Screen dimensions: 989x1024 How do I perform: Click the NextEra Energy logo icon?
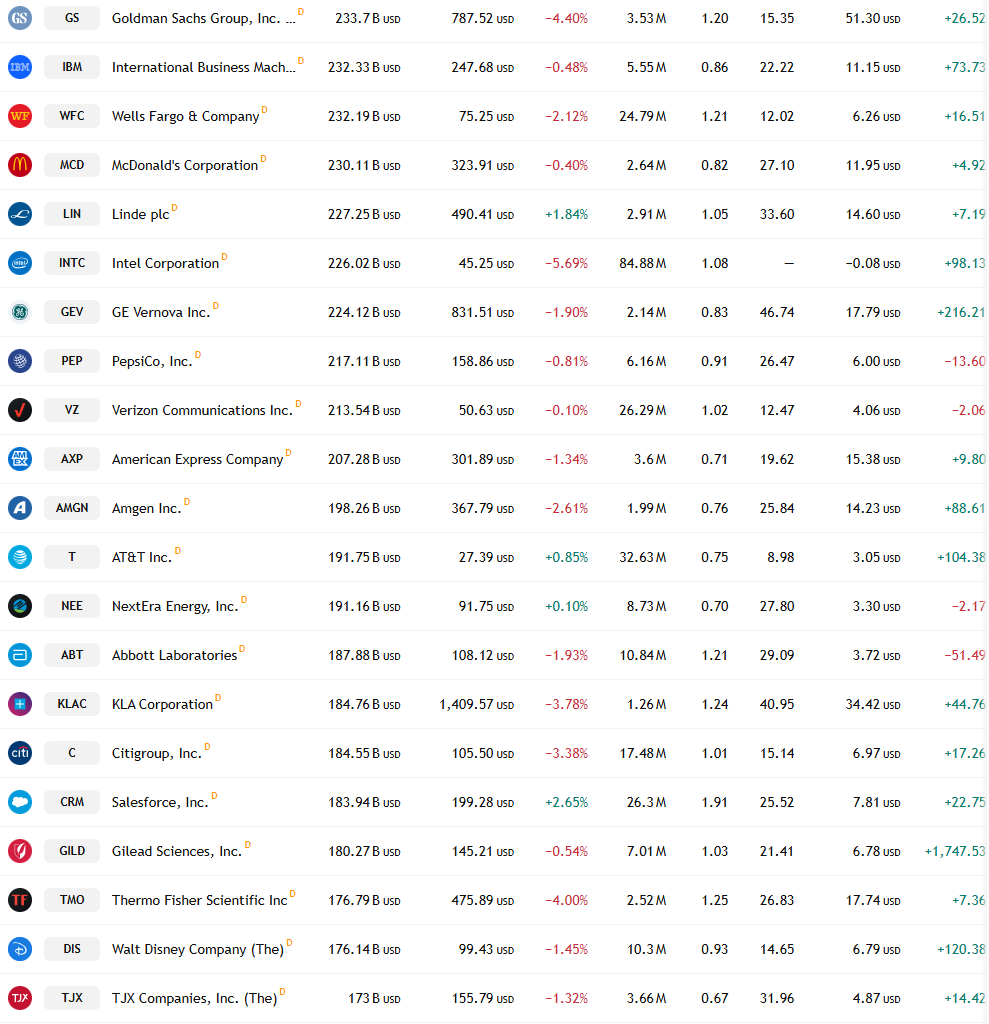[x=20, y=606]
